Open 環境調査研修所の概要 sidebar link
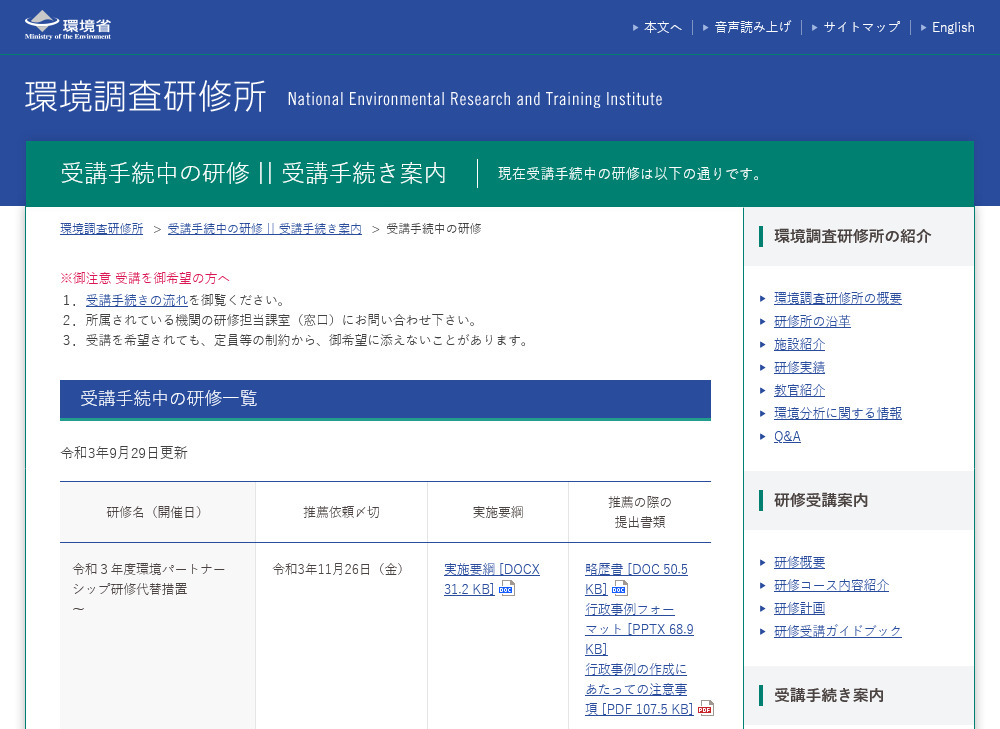The image size is (1000, 729). click(x=837, y=298)
